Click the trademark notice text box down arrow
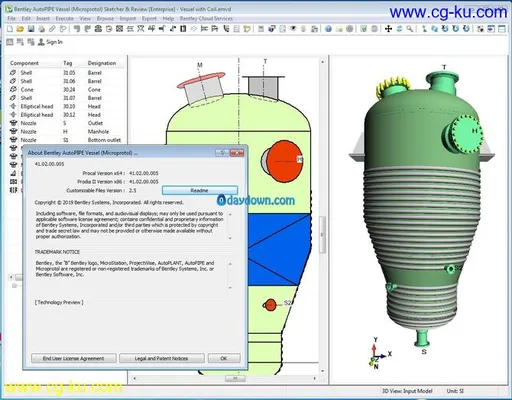Screen dimensions: 512x400 pos(230,287)
